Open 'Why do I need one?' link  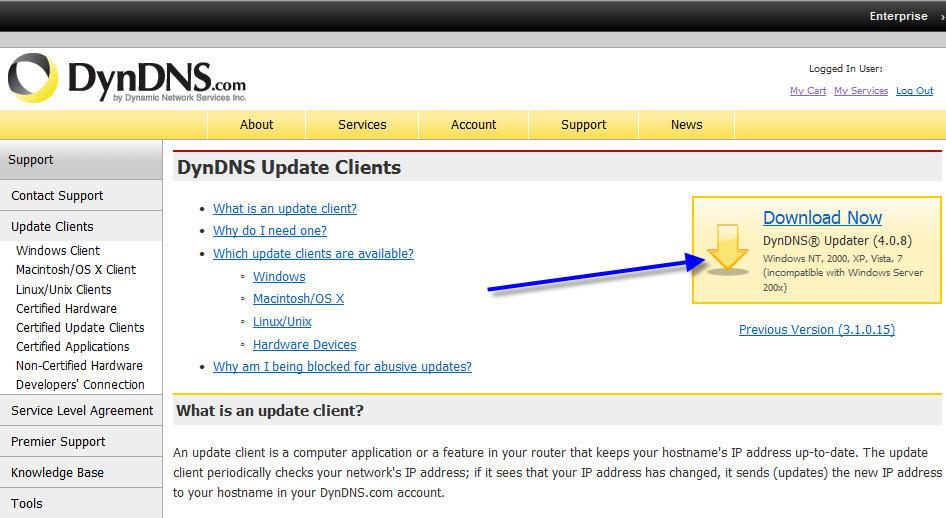(270, 231)
